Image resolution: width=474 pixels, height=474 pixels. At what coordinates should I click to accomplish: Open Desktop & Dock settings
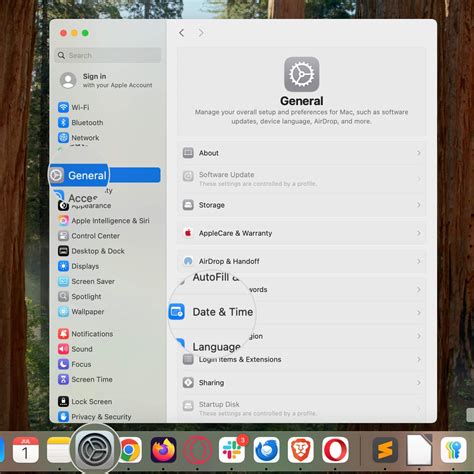click(91, 251)
